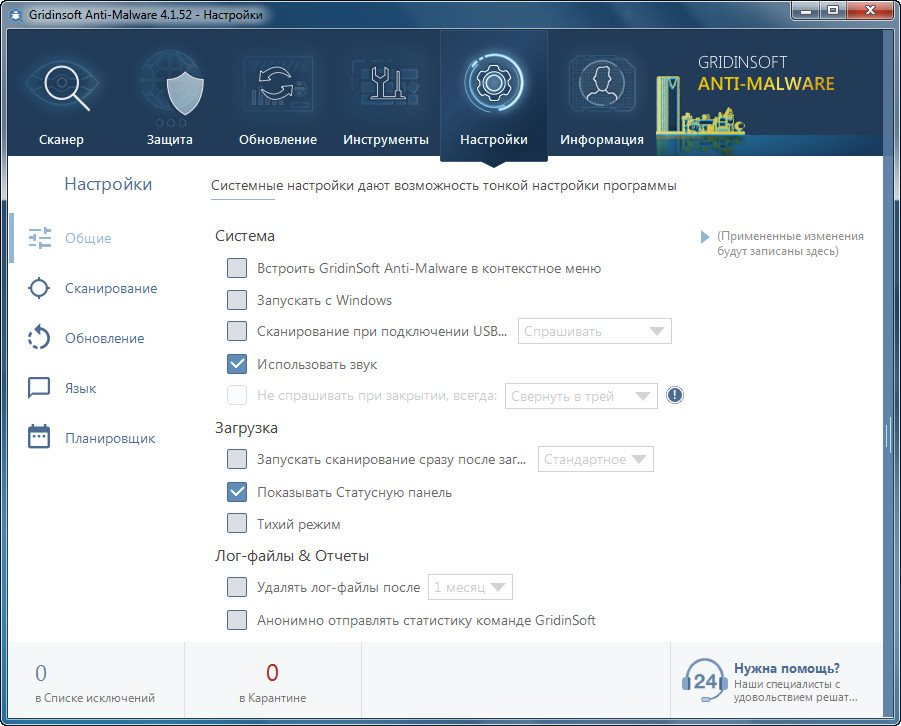Switch to the Информация tab label

coord(602,140)
